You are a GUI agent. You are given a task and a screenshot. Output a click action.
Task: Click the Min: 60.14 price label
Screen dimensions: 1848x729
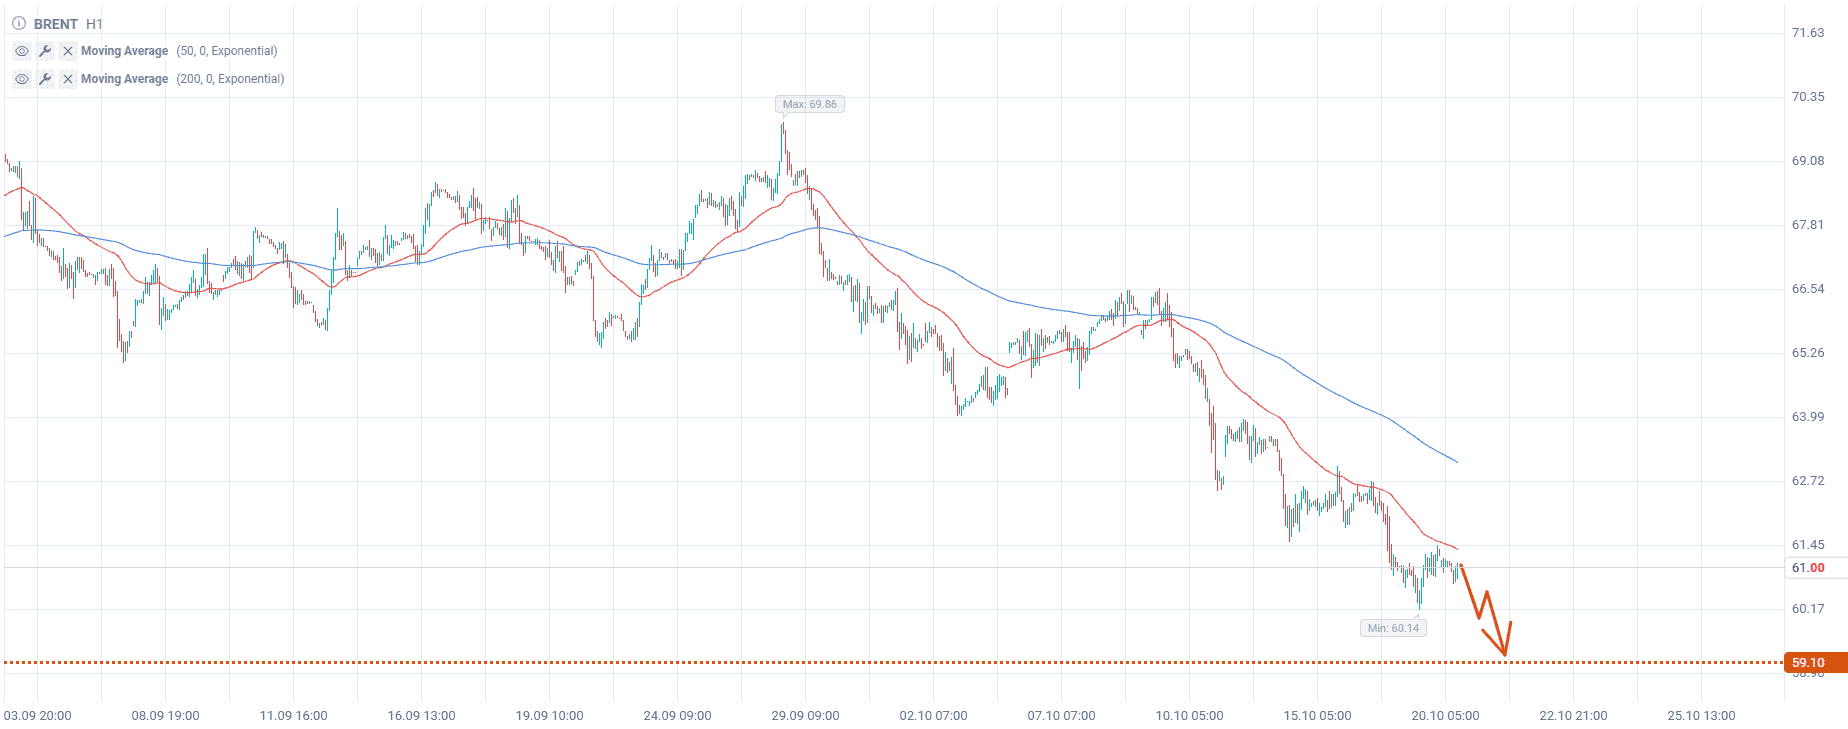pyautogui.click(x=1393, y=628)
